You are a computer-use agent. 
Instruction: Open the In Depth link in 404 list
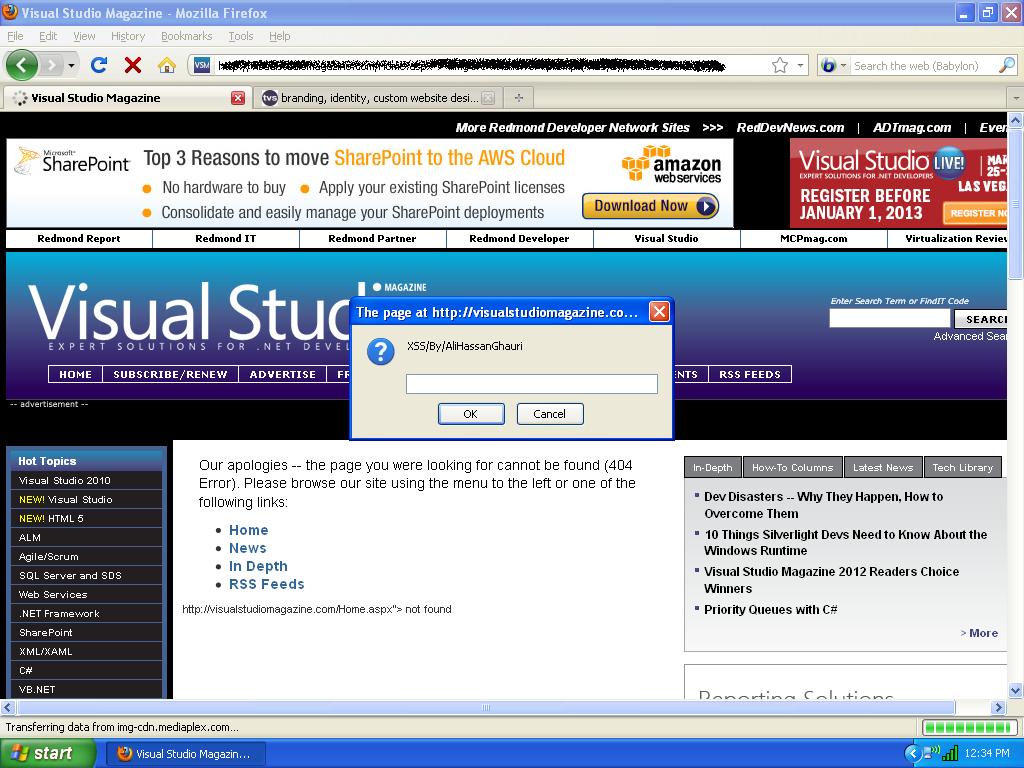coord(258,566)
